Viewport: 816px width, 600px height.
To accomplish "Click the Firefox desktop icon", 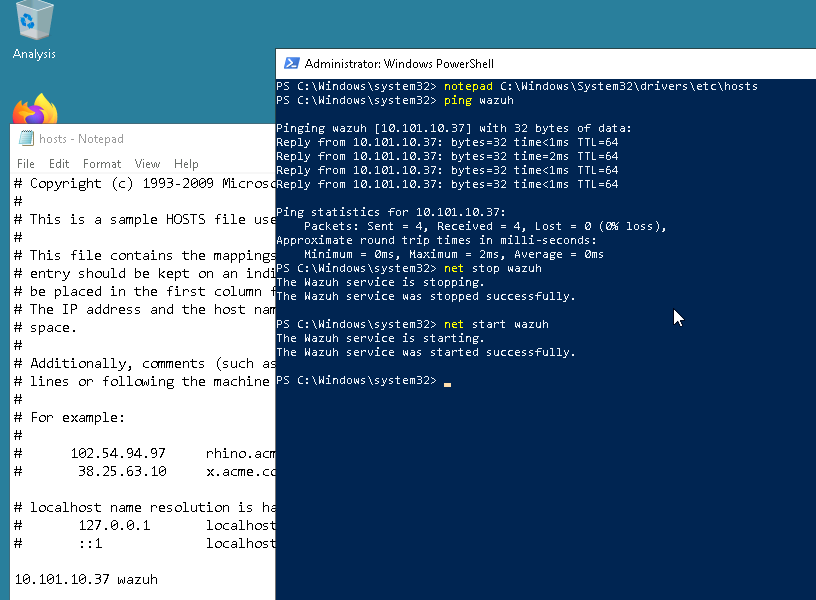I will (x=35, y=109).
